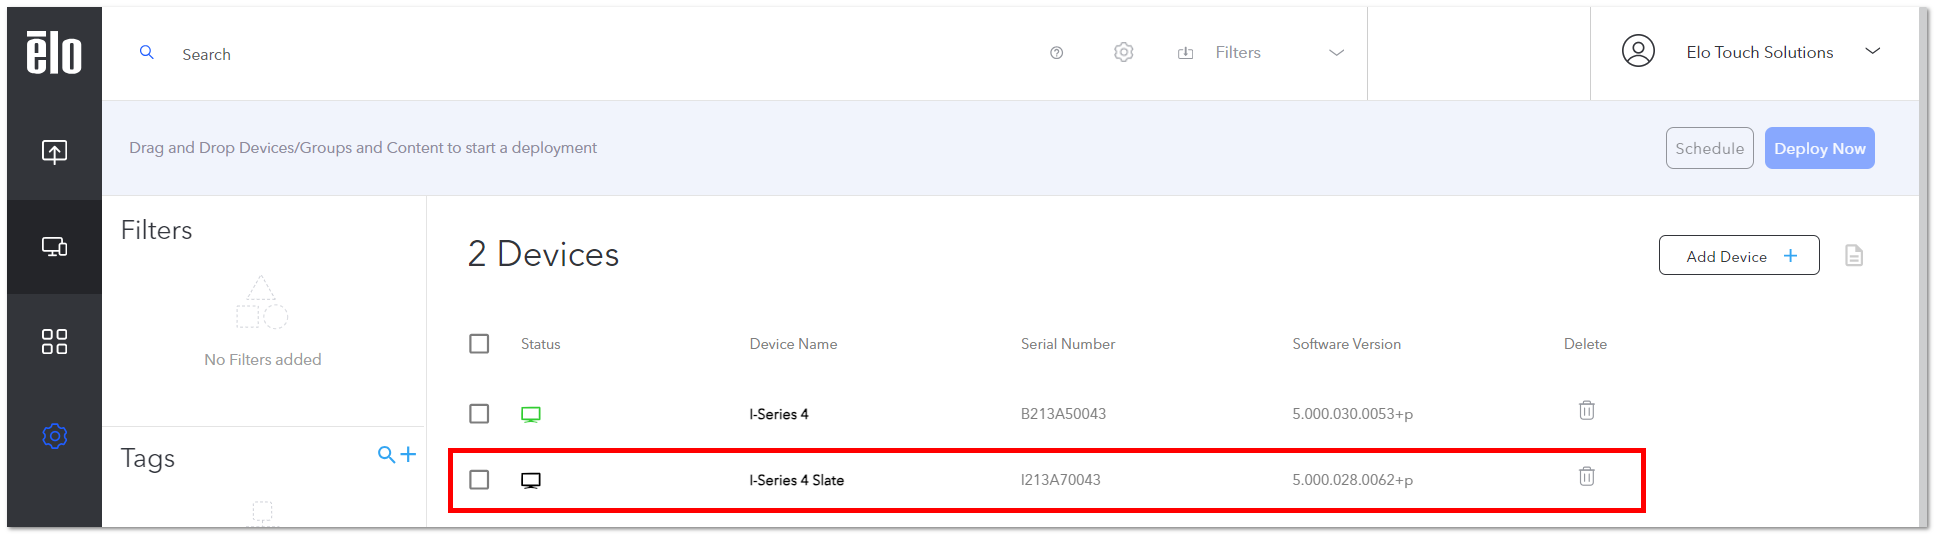Click the user account avatar icon

point(1638,51)
